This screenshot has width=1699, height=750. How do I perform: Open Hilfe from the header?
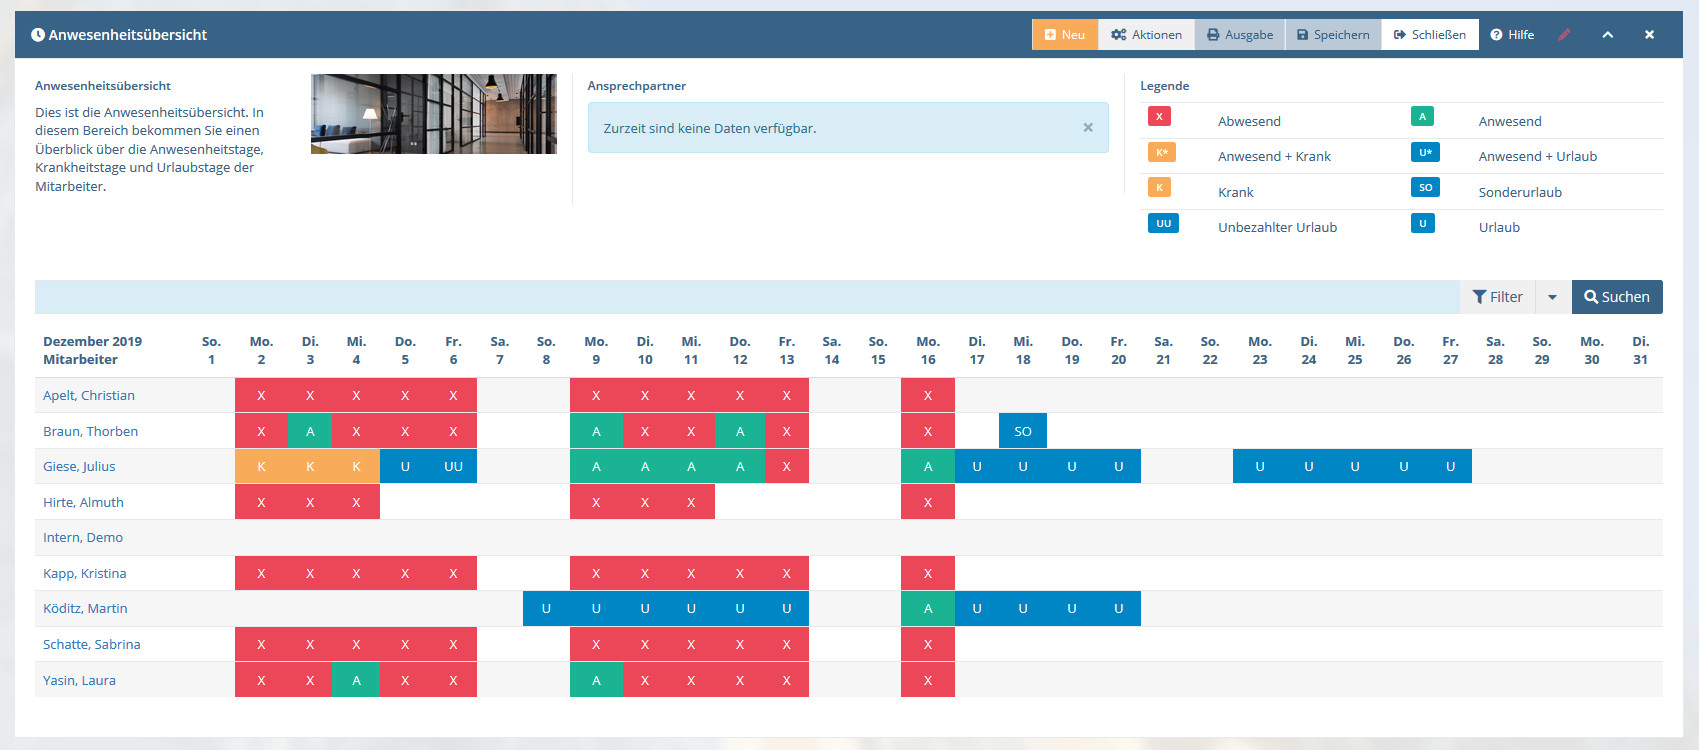point(1511,35)
